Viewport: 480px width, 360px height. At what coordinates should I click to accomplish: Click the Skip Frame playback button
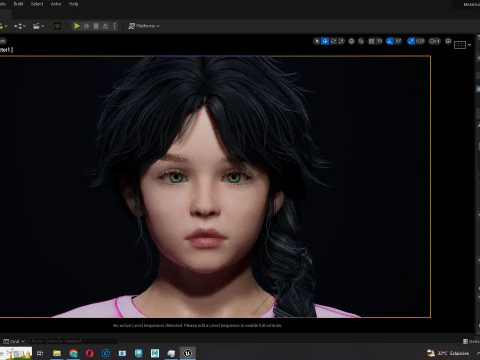(x=86, y=26)
